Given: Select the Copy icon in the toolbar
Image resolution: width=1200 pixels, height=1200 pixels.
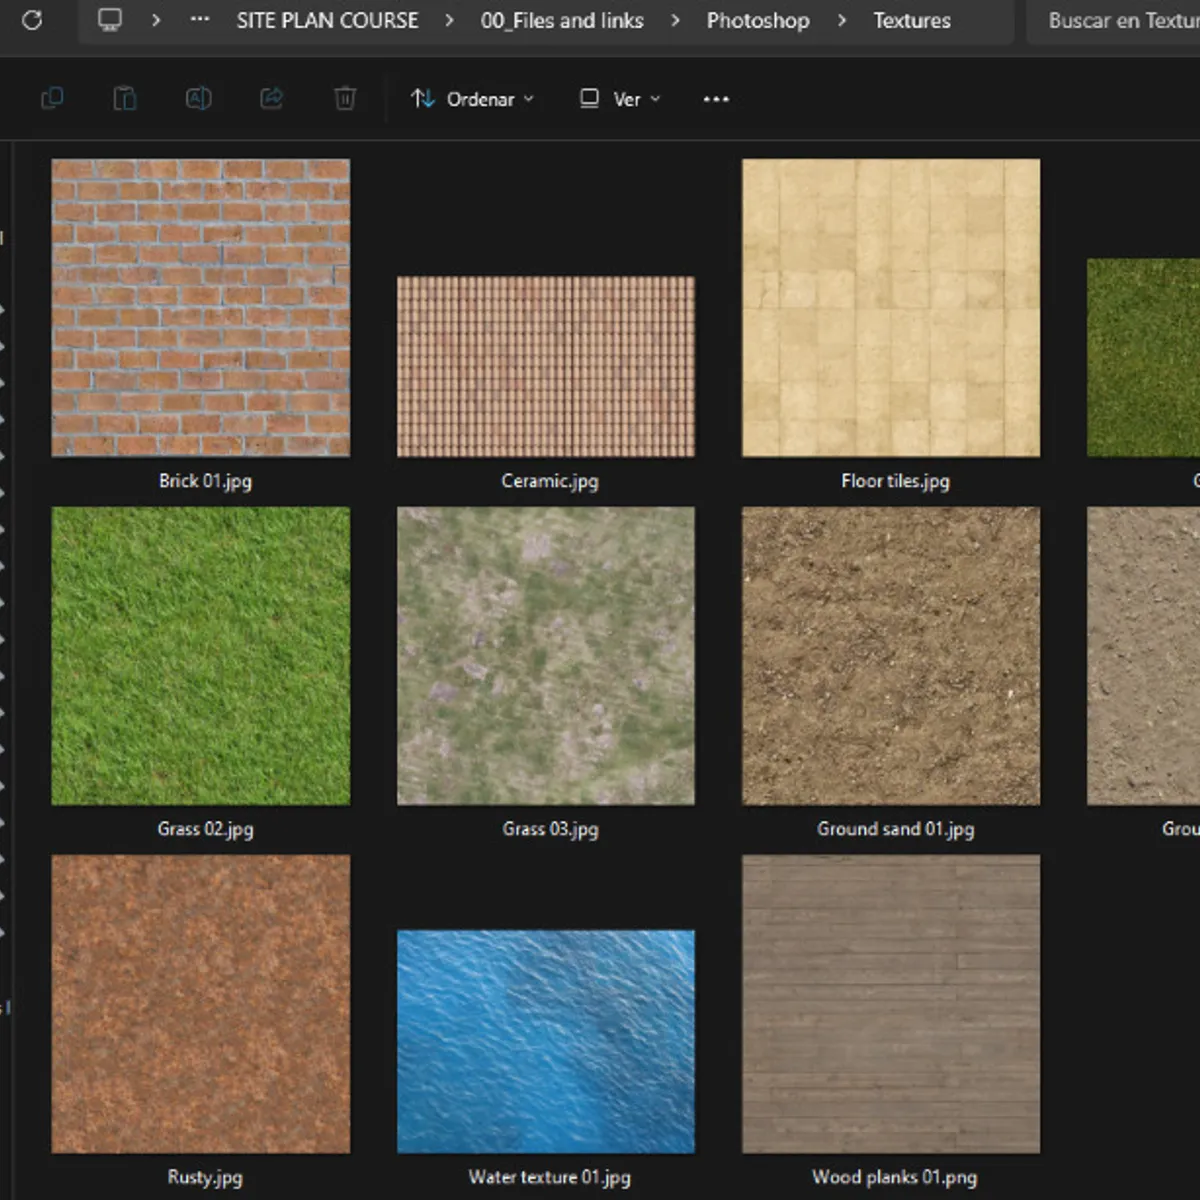Looking at the screenshot, I should 52,98.
